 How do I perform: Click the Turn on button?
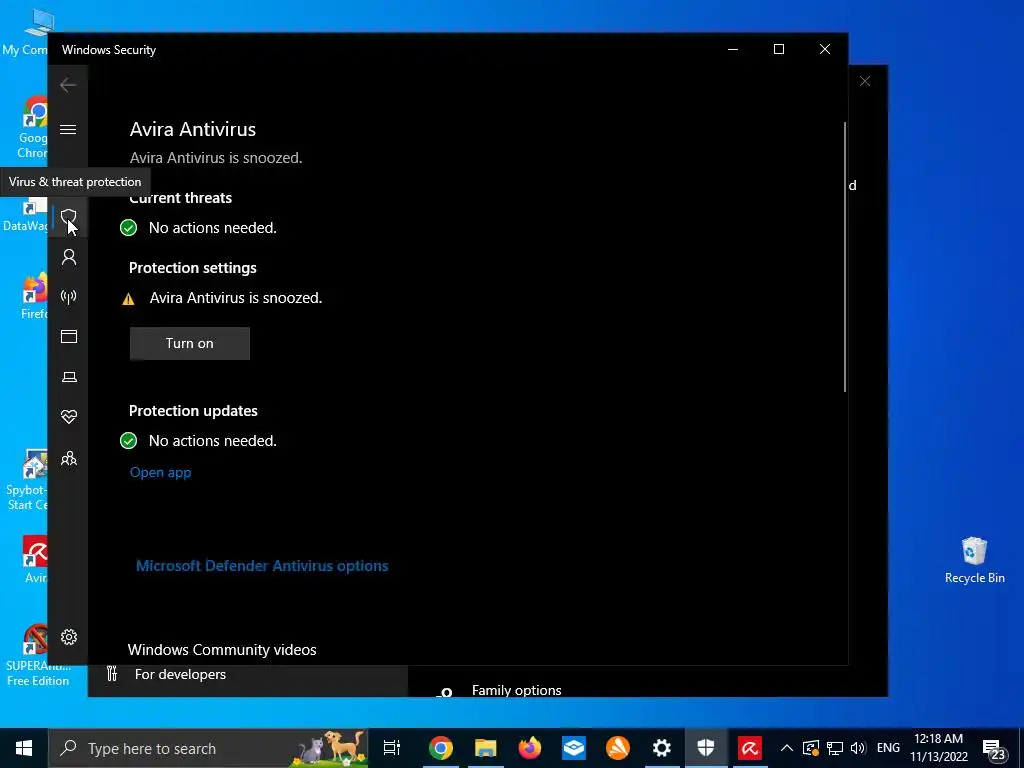pyautogui.click(x=189, y=344)
